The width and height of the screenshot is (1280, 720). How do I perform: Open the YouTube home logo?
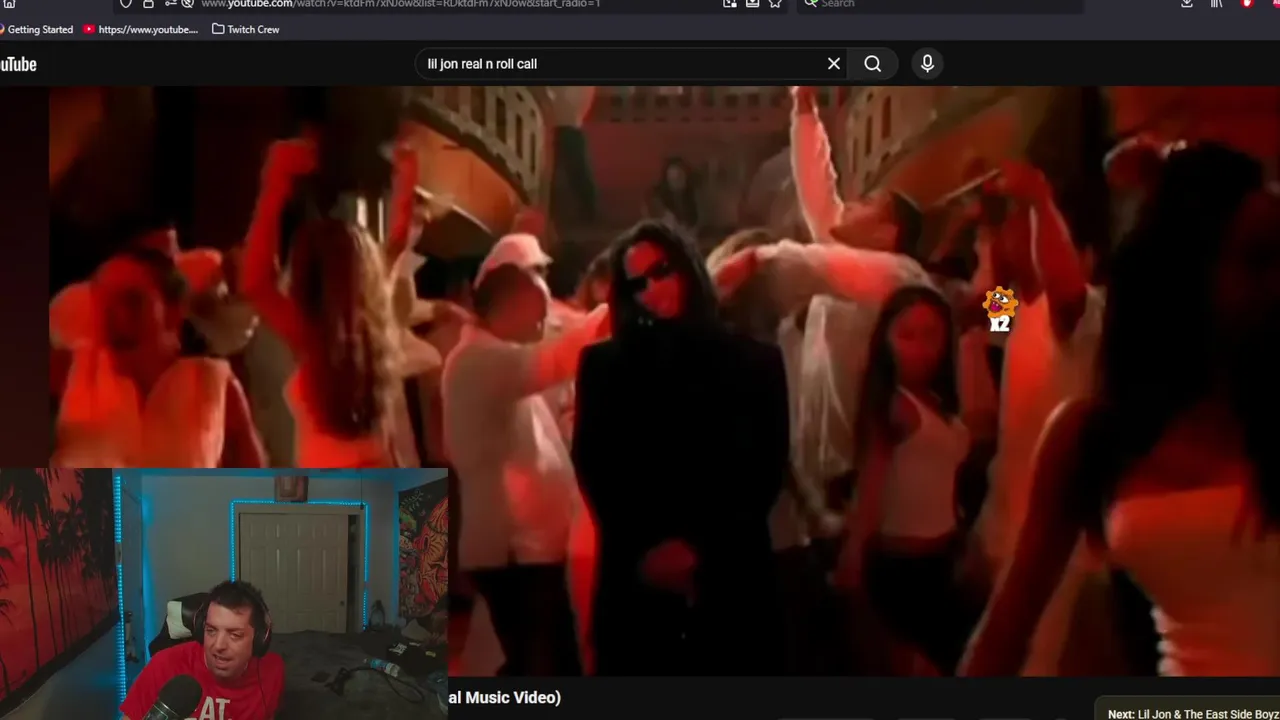[18, 64]
